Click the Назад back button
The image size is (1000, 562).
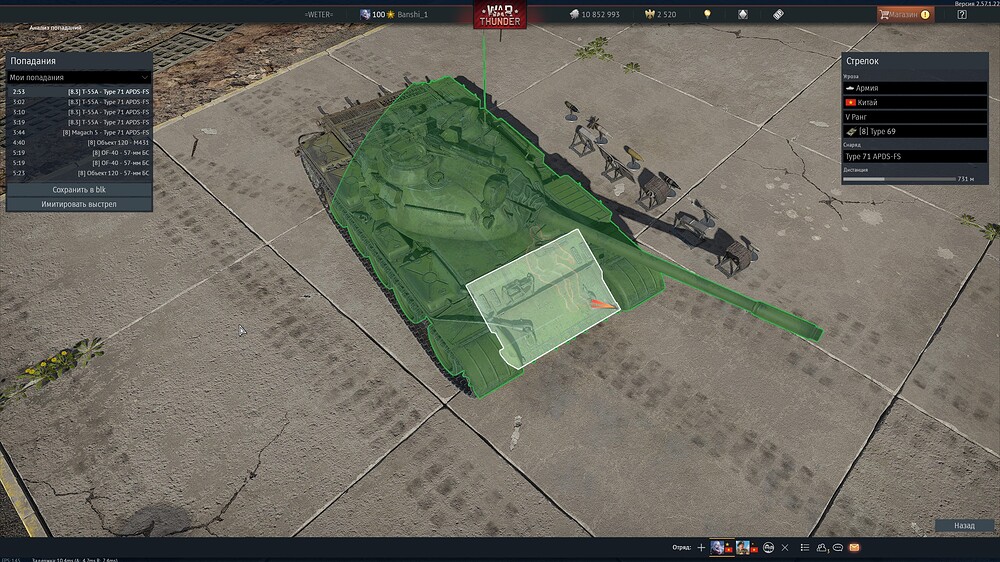click(964, 525)
